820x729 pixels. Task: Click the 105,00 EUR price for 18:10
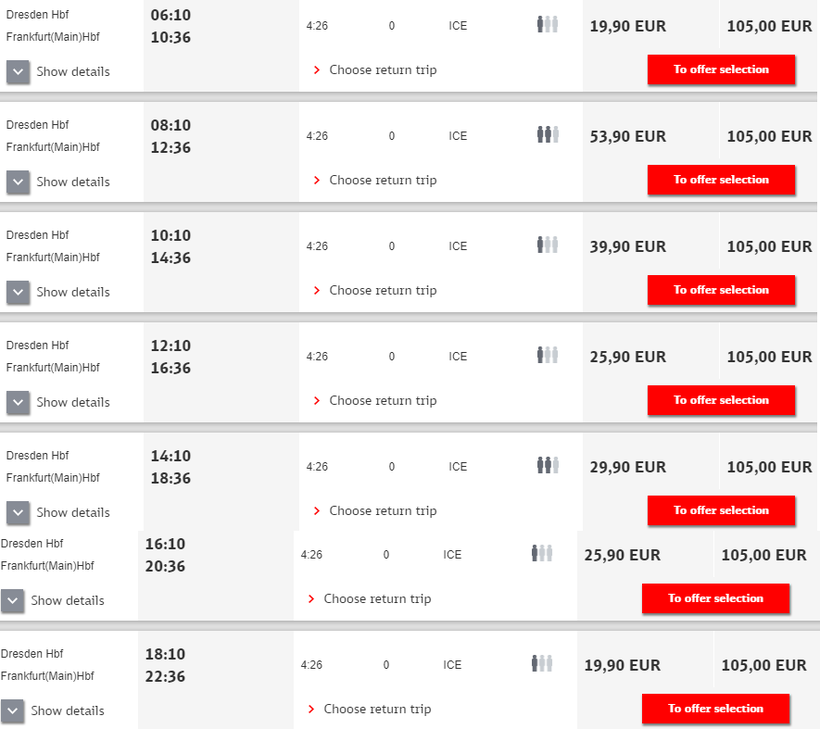(763, 666)
